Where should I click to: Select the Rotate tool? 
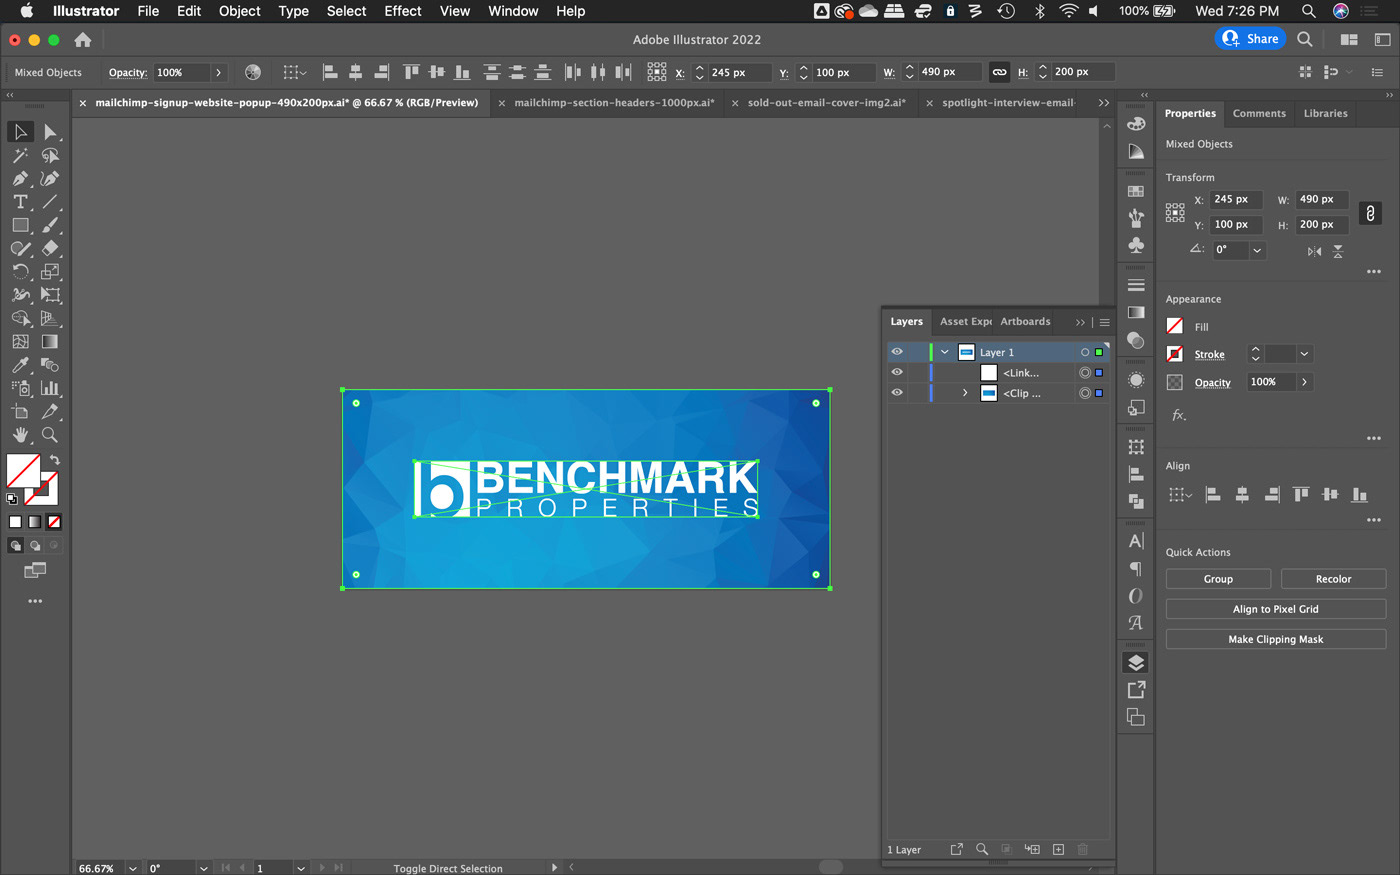pos(20,271)
